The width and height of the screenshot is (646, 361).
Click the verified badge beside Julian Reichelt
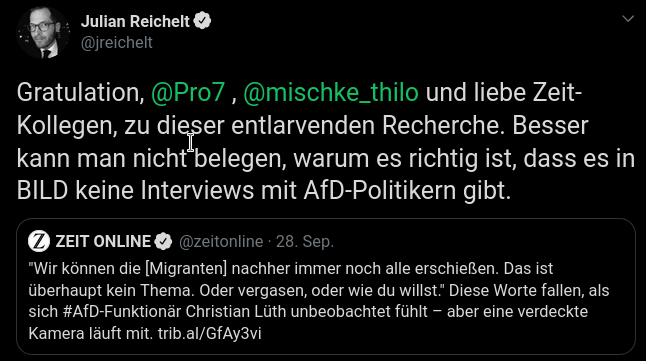202,21
